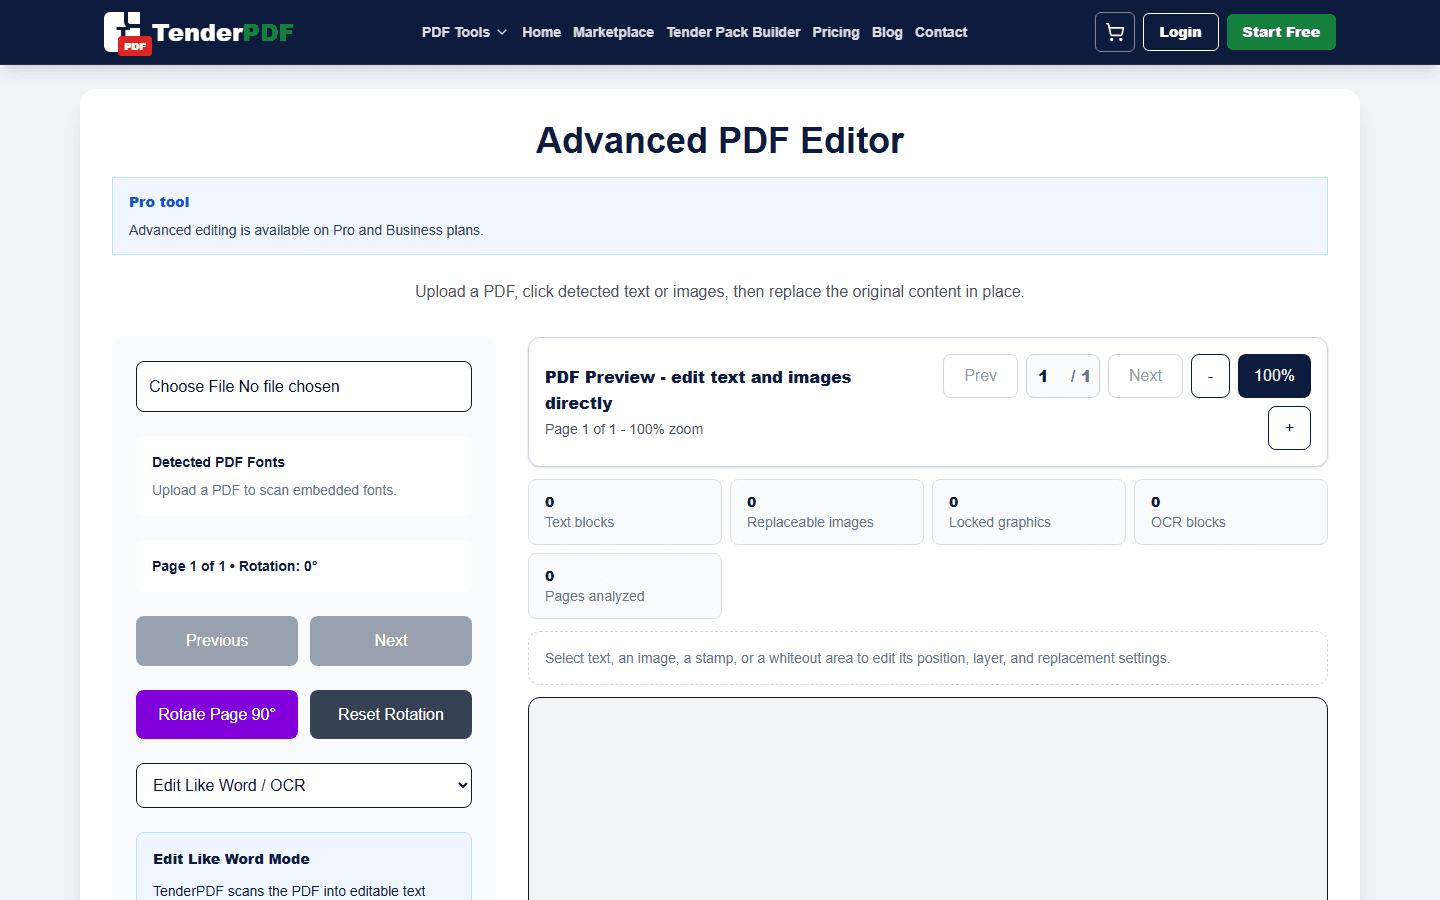Viewport: 1440px width, 900px height.
Task: Click Next in the preview header
Action: click(x=1145, y=376)
